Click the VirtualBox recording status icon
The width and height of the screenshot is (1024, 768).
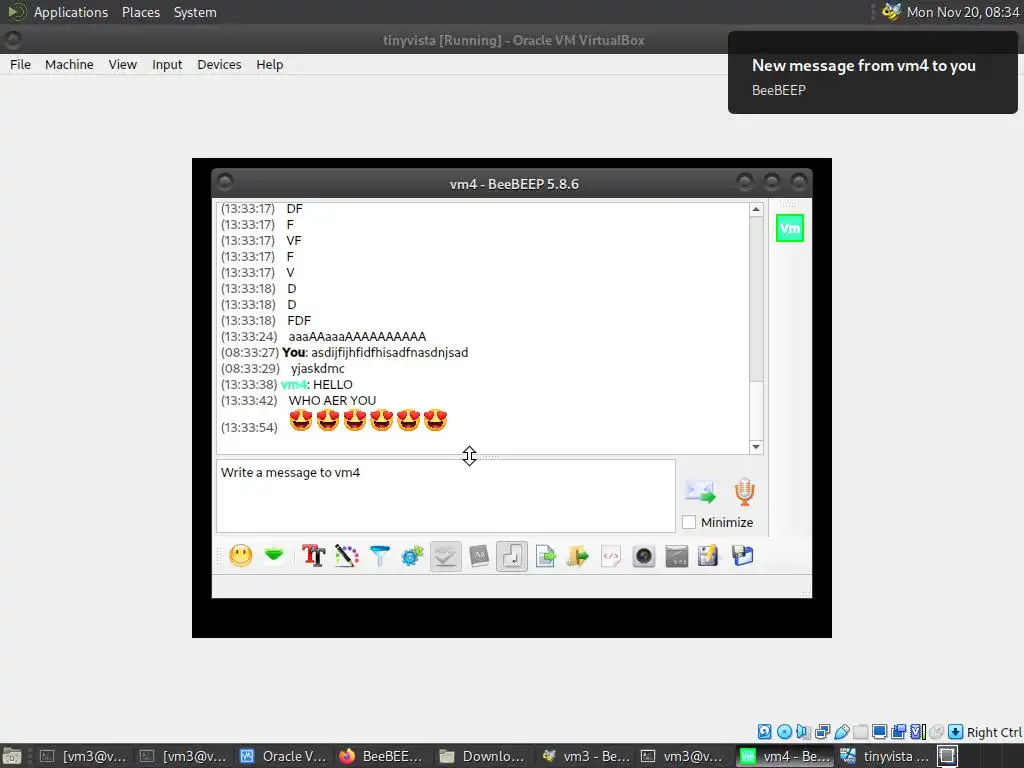899,732
